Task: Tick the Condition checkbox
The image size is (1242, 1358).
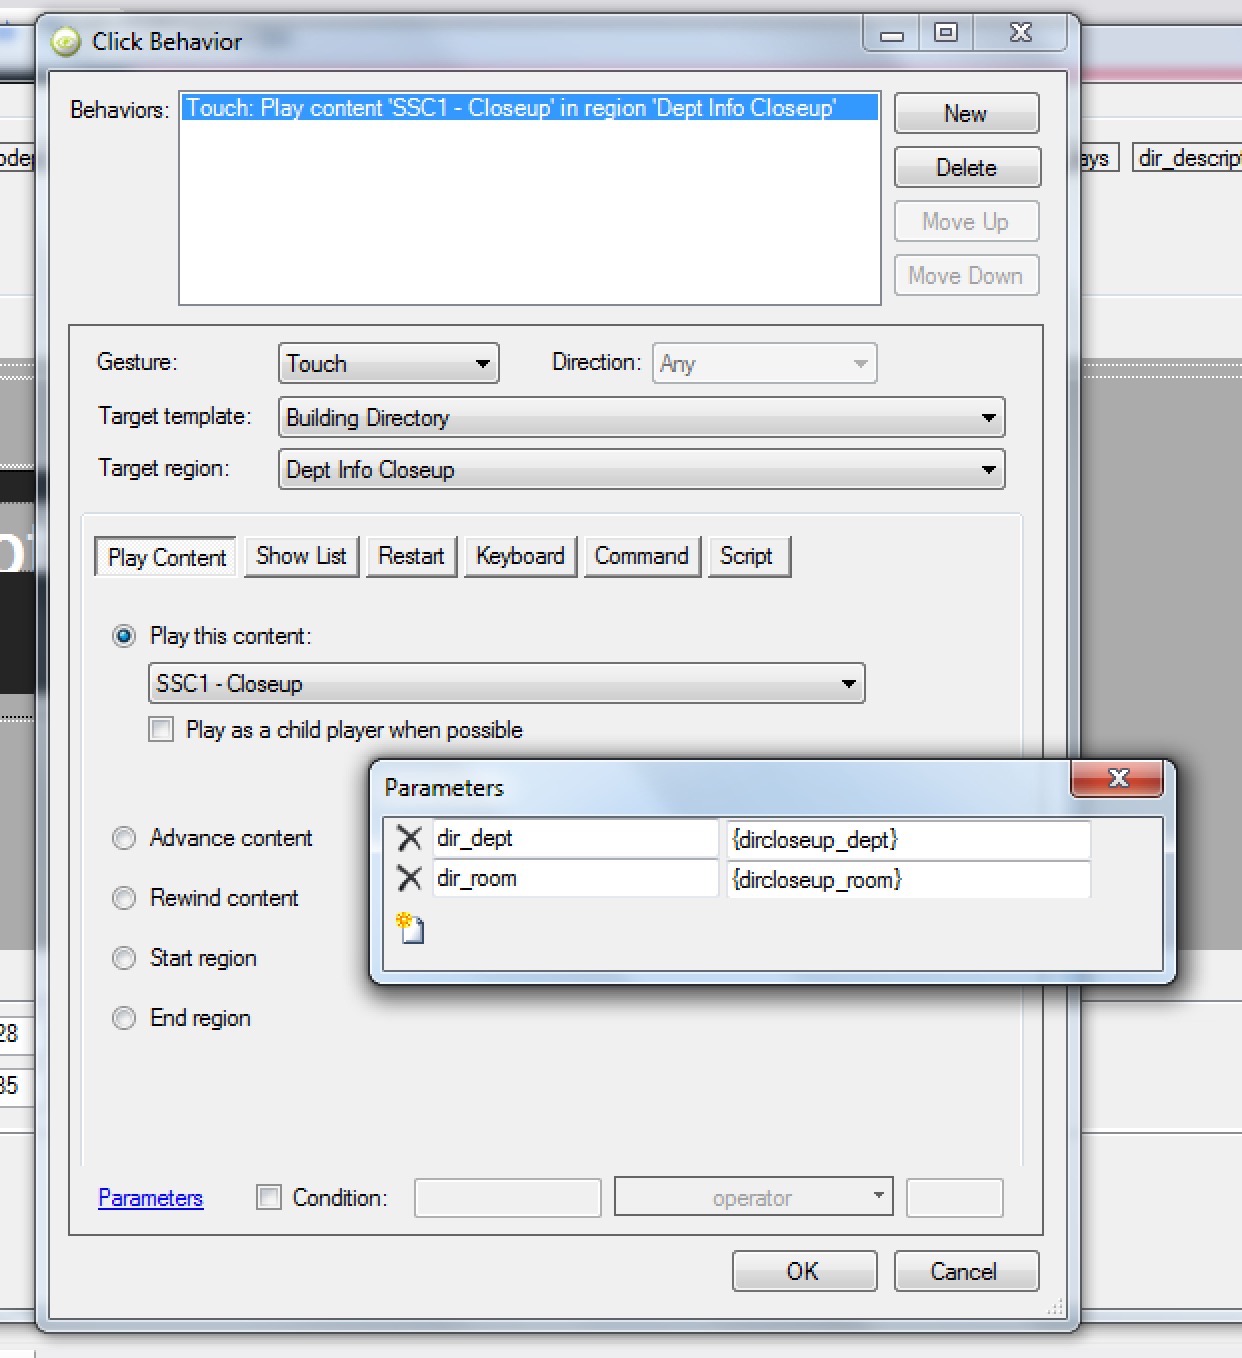Action: [x=269, y=1197]
